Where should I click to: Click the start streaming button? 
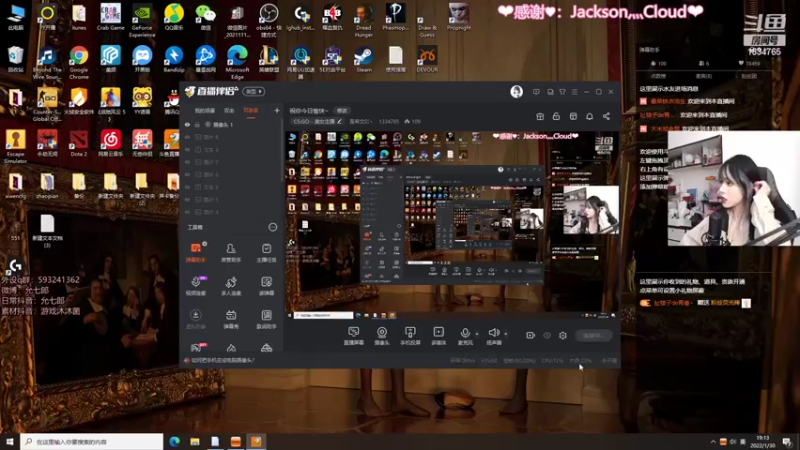pos(594,336)
